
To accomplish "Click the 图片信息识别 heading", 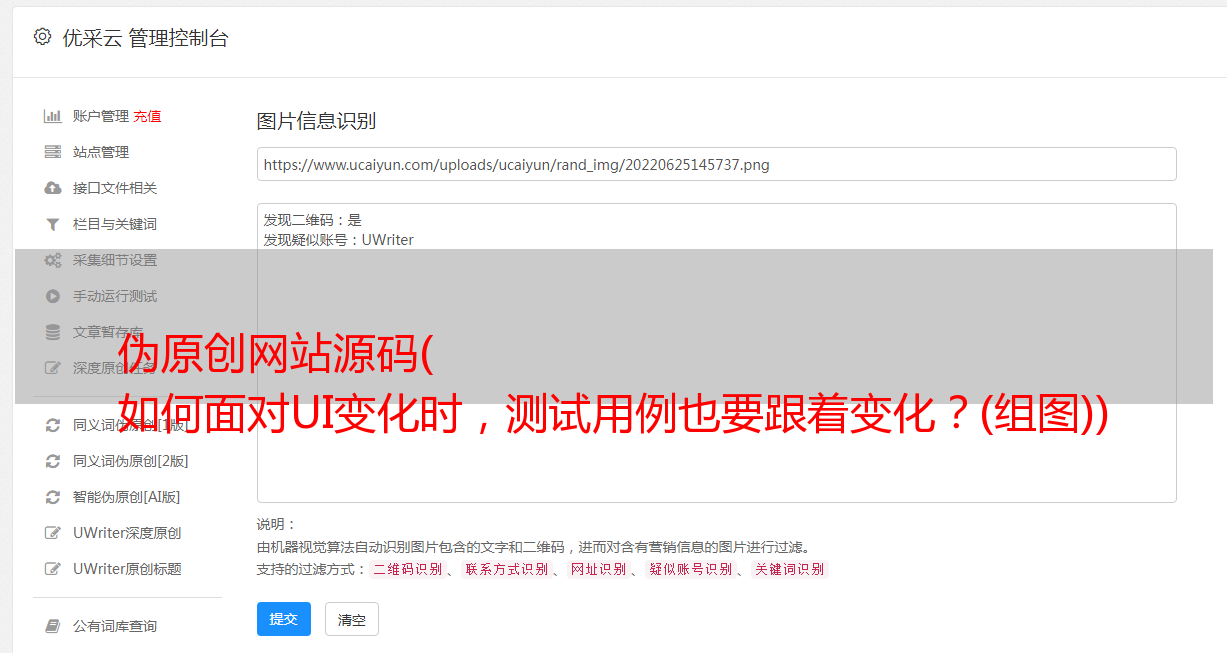I will click(316, 121).
